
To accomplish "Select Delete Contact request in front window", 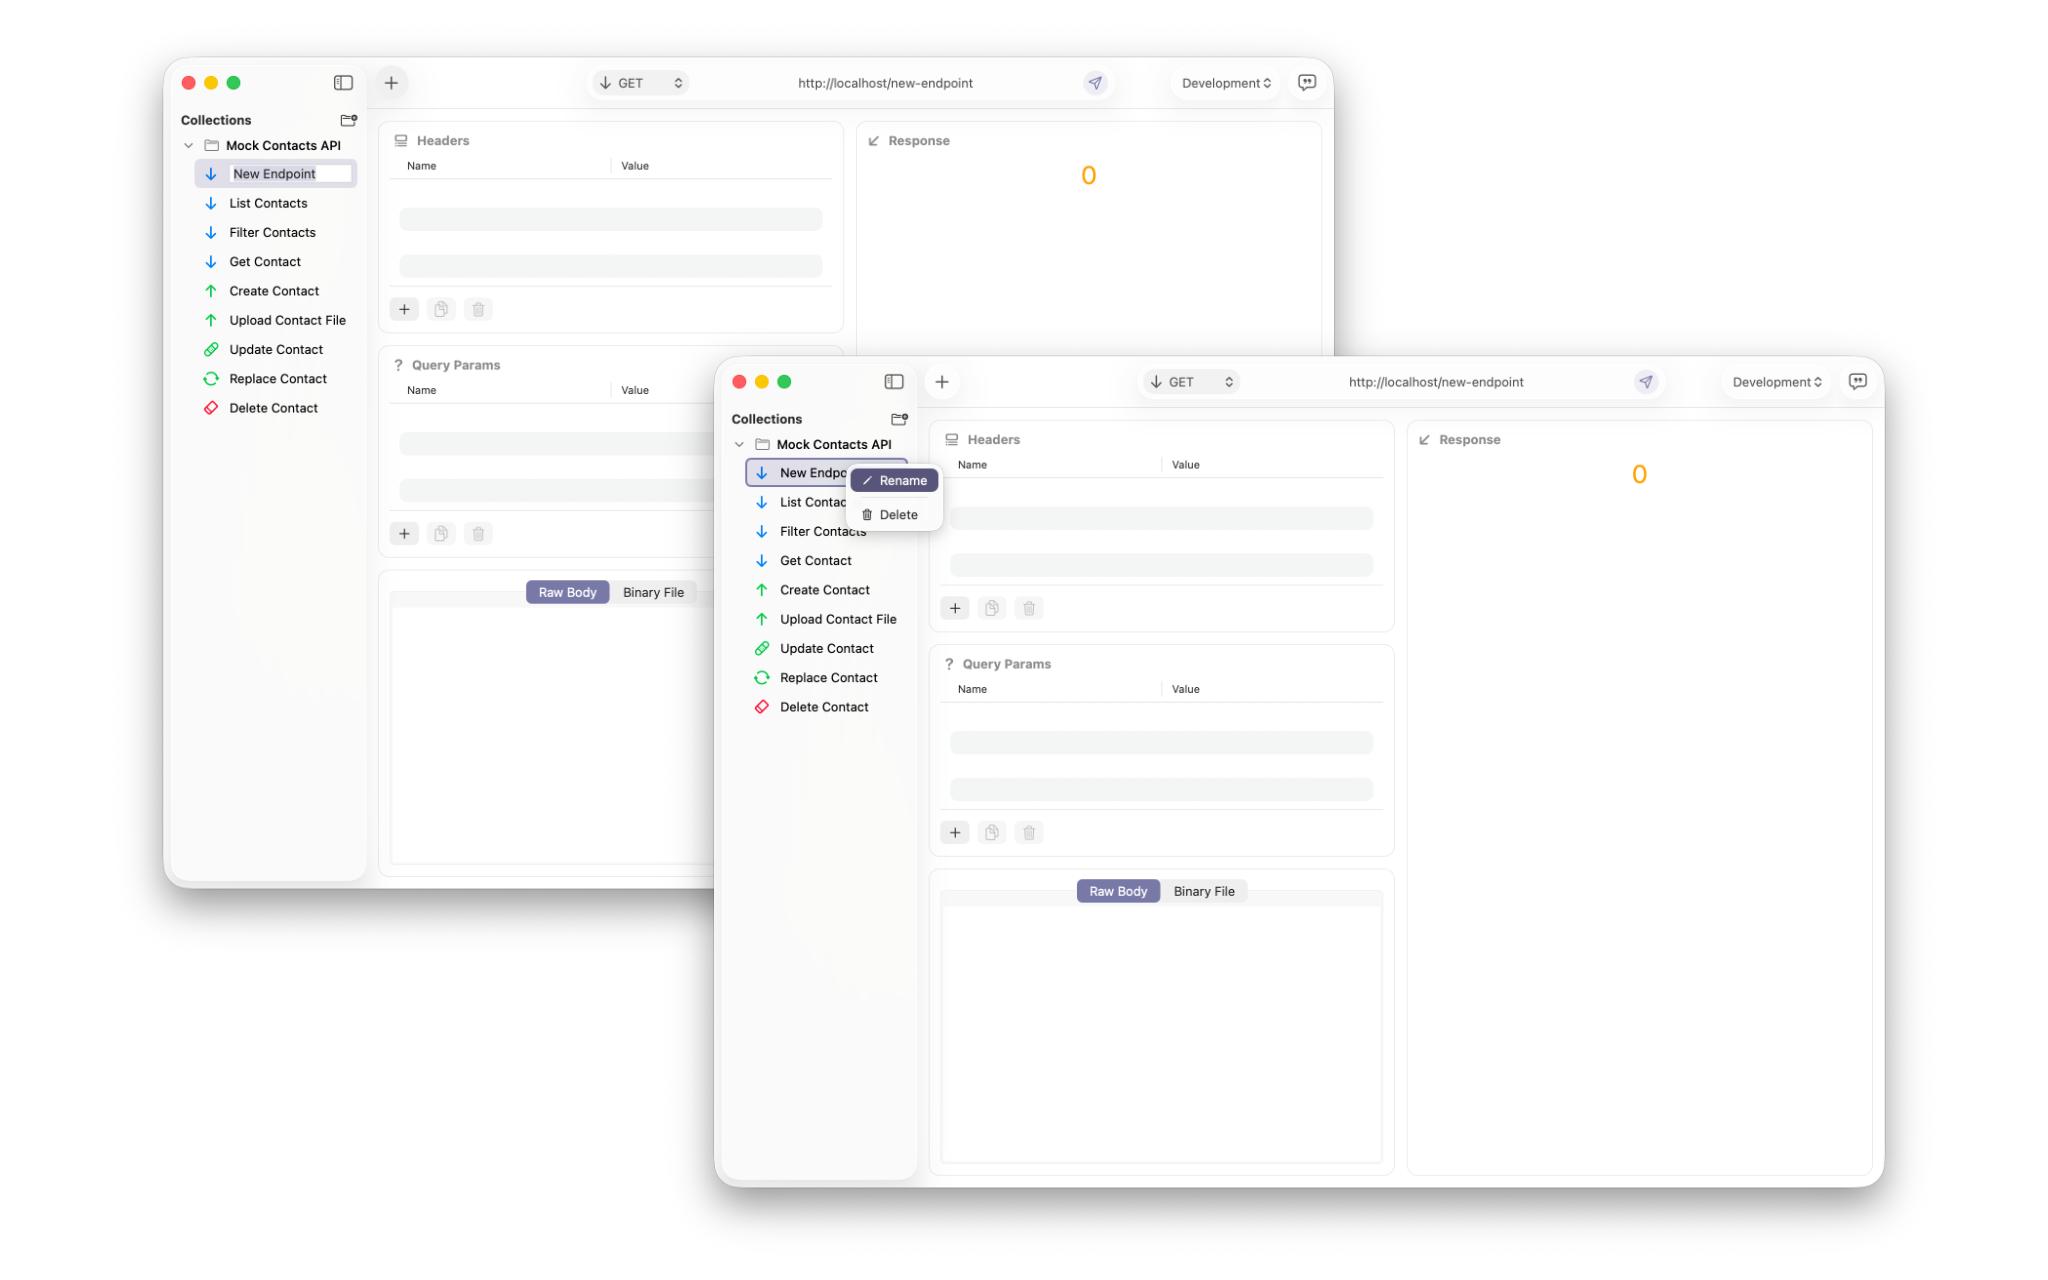I will [x=827, y=707].
